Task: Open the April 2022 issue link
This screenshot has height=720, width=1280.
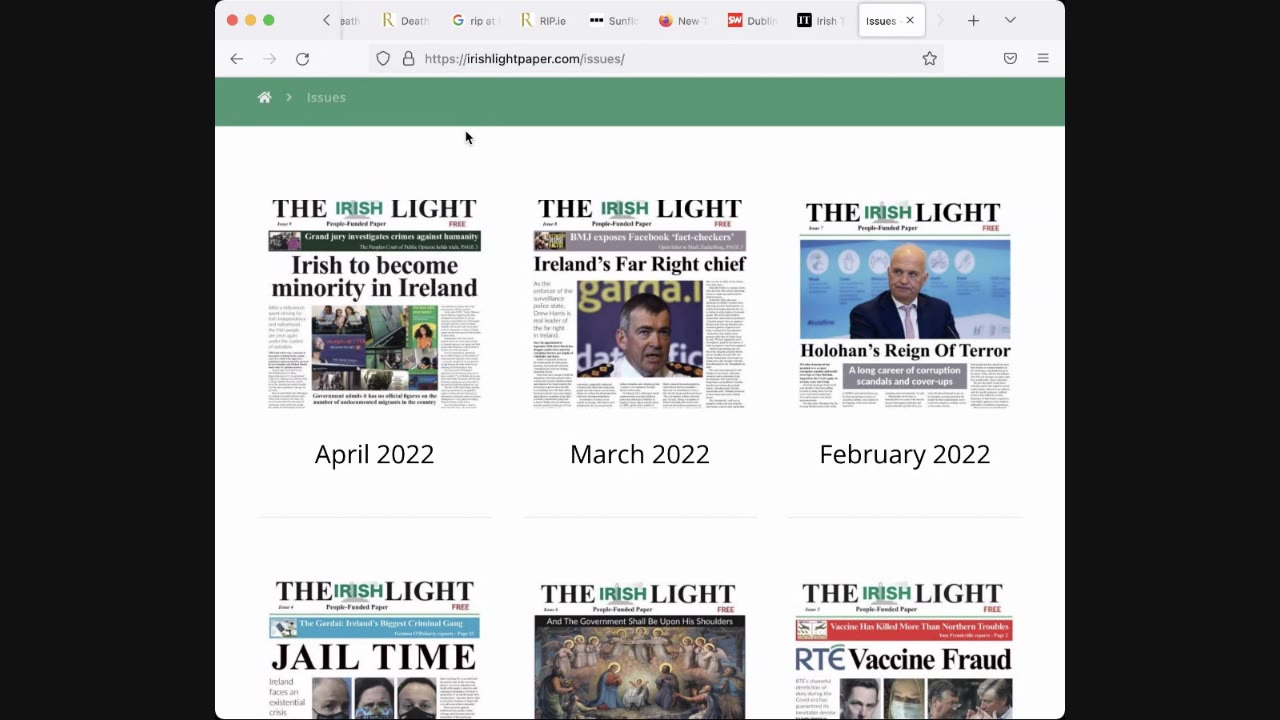Action: (374, 454)
